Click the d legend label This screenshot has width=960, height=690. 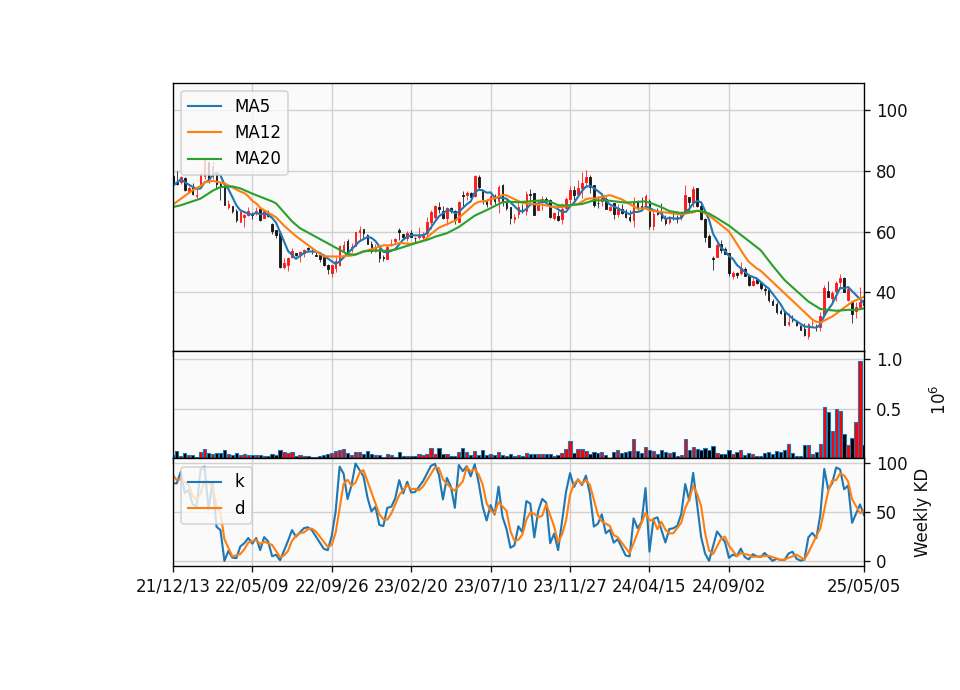tap(240, 508)
